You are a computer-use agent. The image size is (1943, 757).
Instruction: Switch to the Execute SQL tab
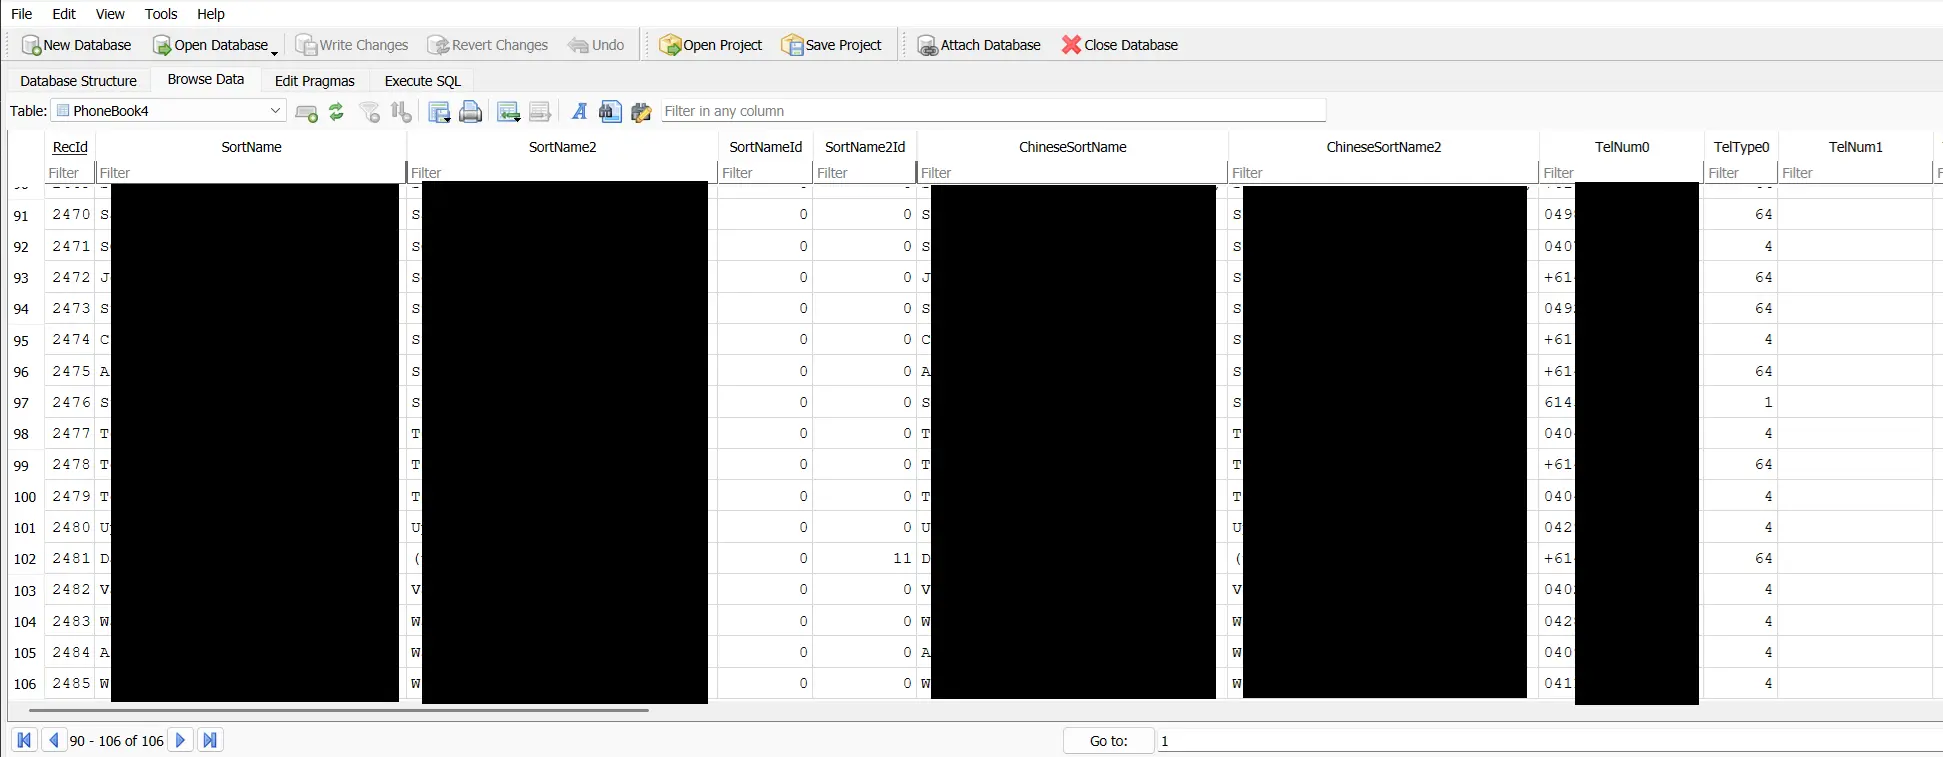(422, 81)
